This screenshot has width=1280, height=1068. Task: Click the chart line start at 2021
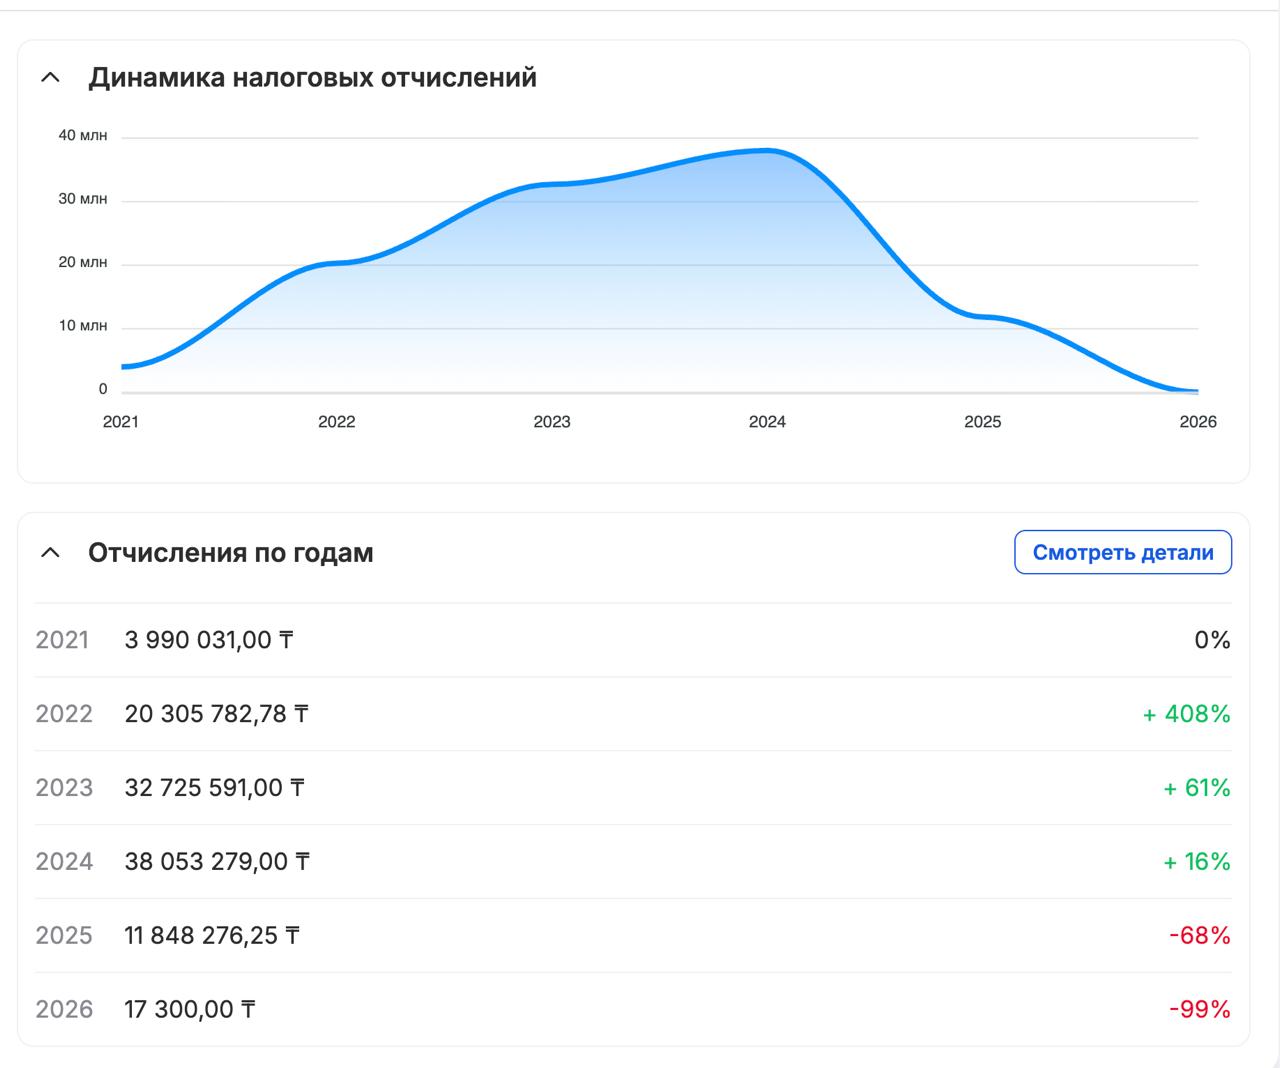point(123,367)
